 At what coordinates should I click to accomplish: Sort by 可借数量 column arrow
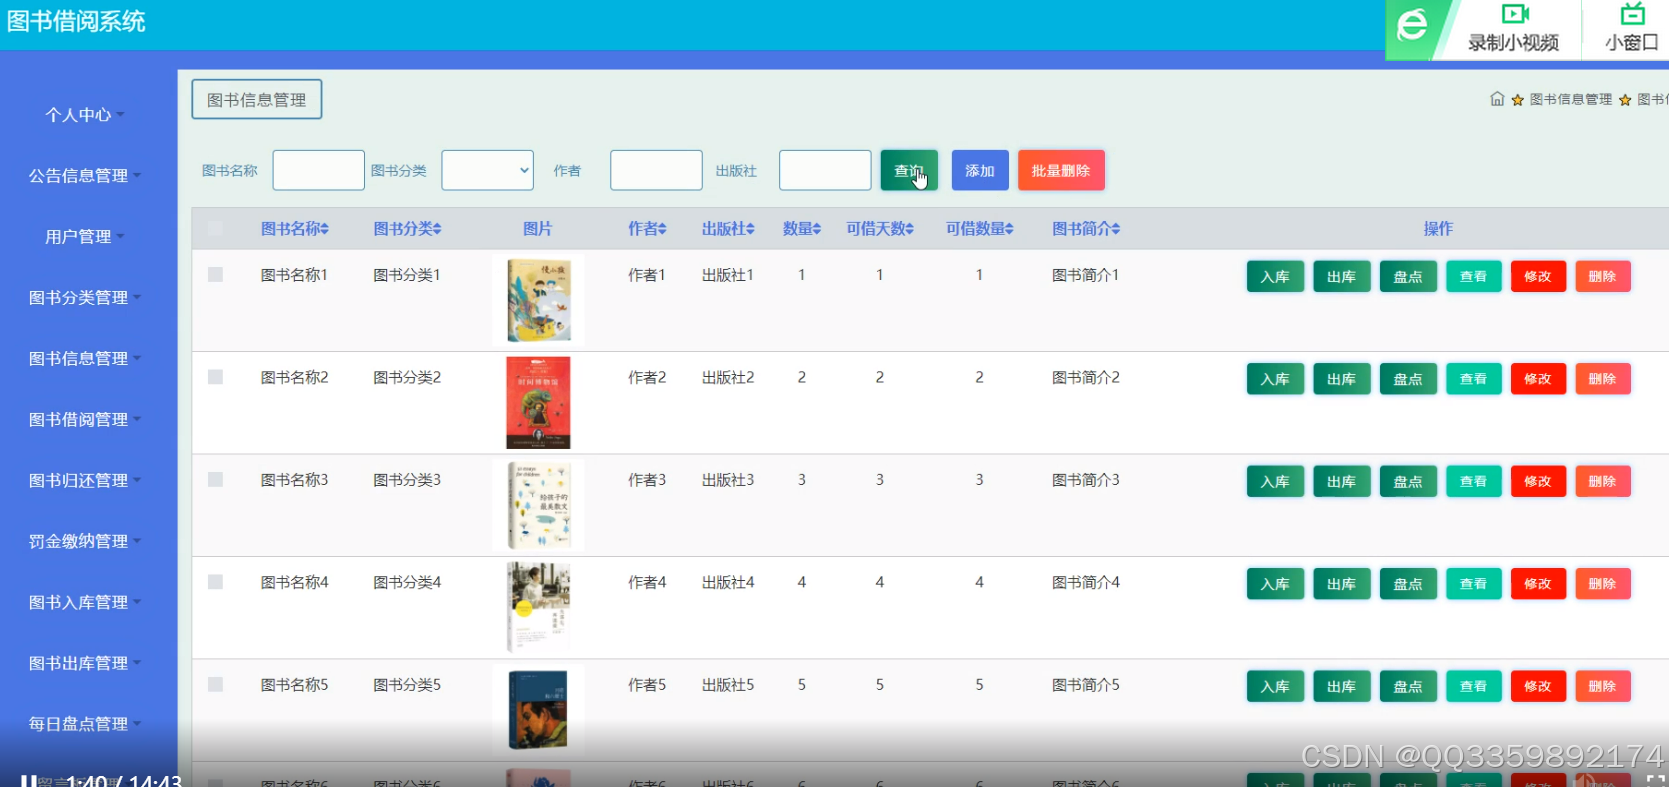pos(1009,229)
